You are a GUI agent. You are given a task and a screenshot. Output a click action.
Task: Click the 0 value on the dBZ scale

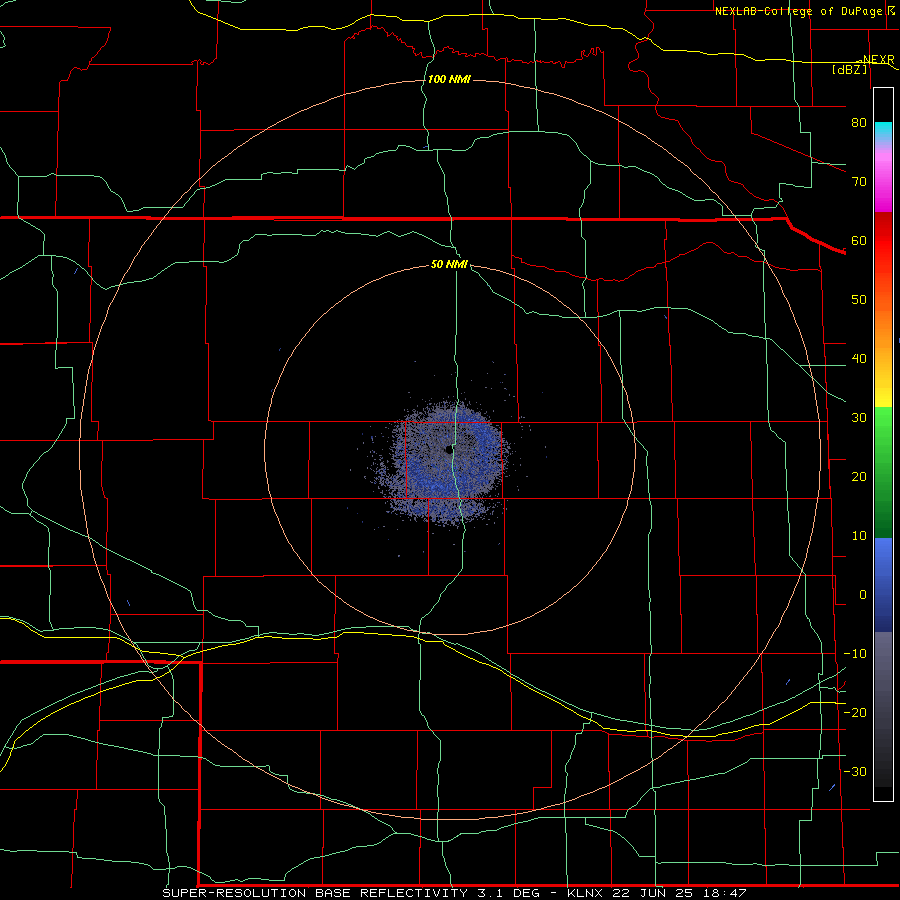pos(863,595)
